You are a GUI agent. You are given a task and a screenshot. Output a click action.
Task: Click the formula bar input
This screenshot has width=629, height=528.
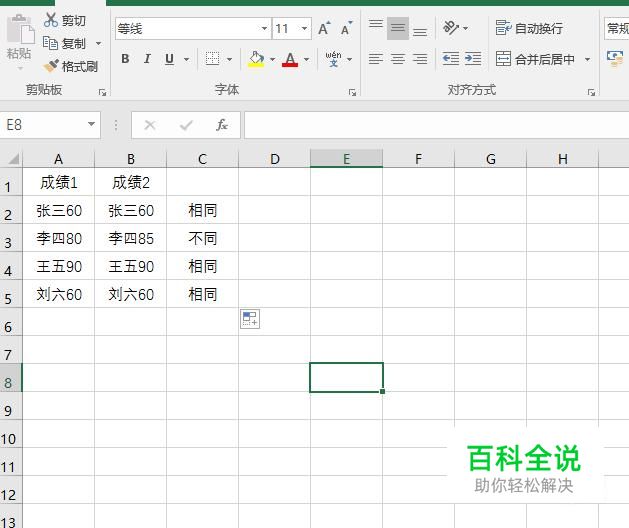click(436, 125)
